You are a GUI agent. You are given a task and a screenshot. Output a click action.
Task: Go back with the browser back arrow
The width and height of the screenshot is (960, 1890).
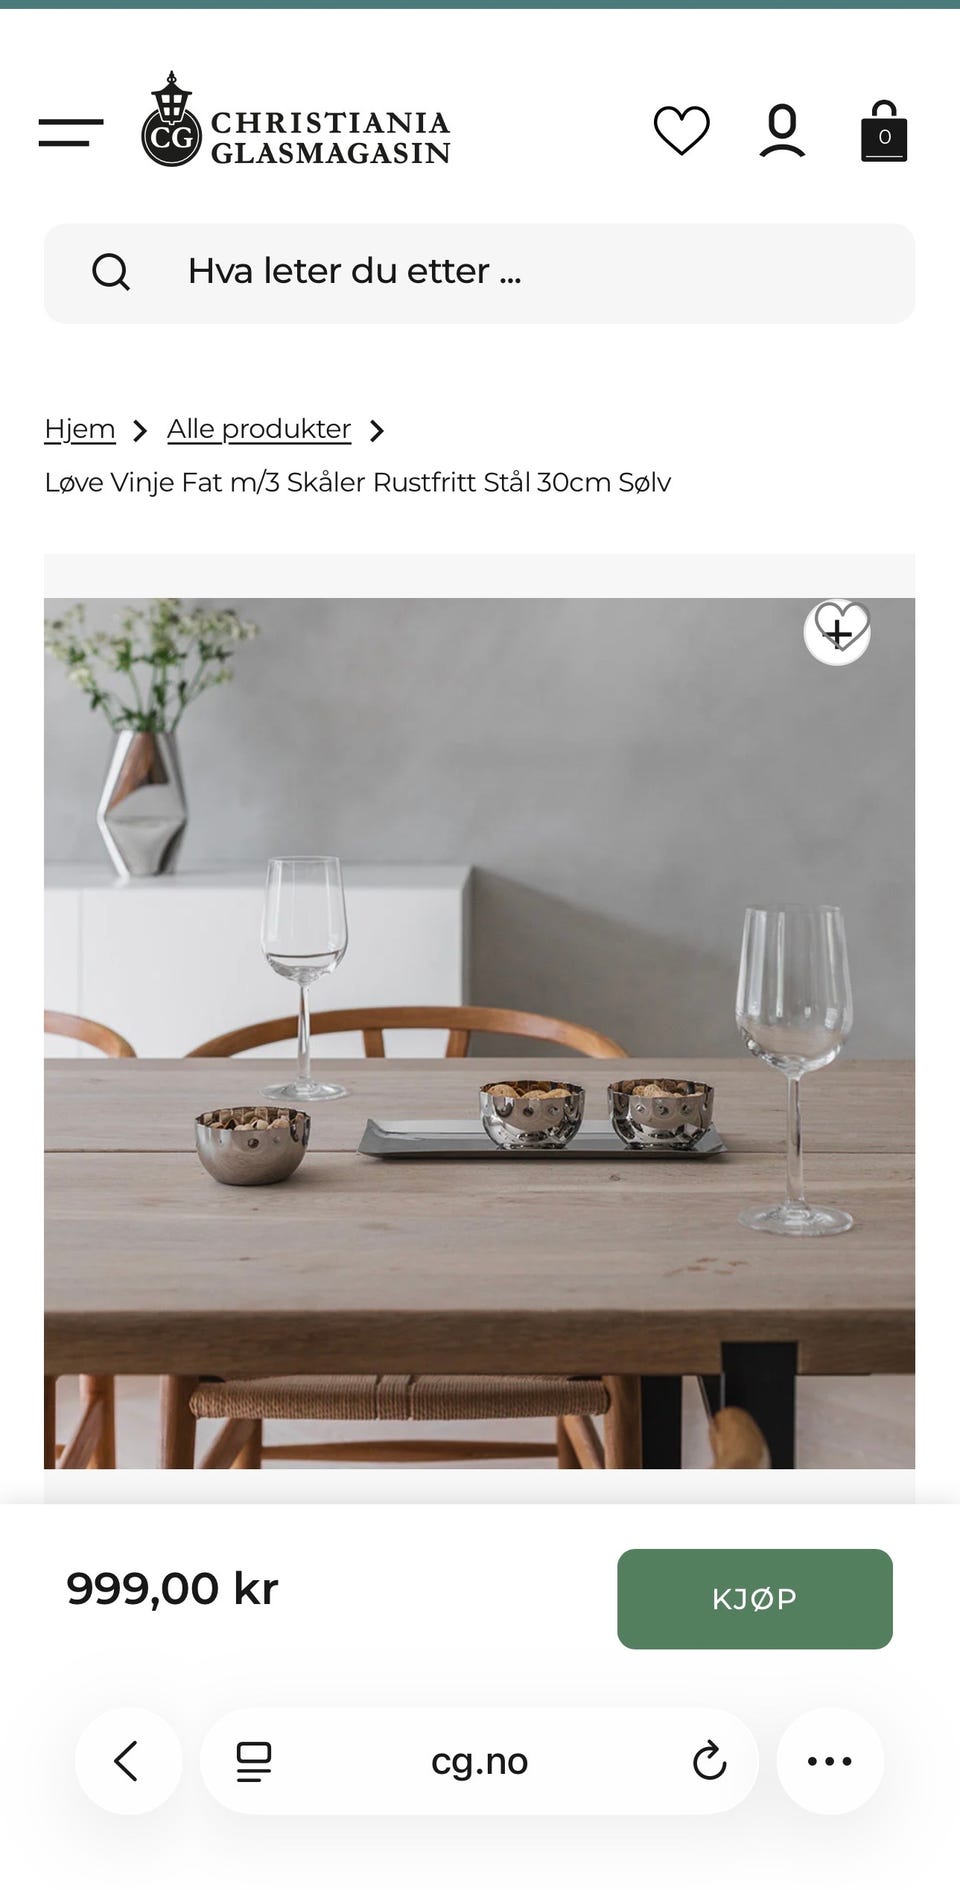pyautogui.click(x=128, y=1761)
